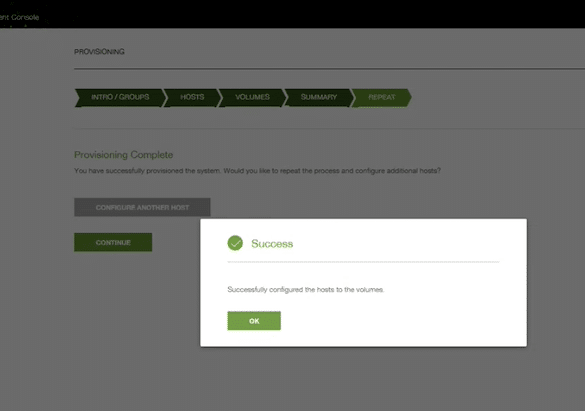The height and width of the screenshot is (411, 585).
Task: Click 'Successfully configured the hosts to the volumes' message
Action: point(306,289)
